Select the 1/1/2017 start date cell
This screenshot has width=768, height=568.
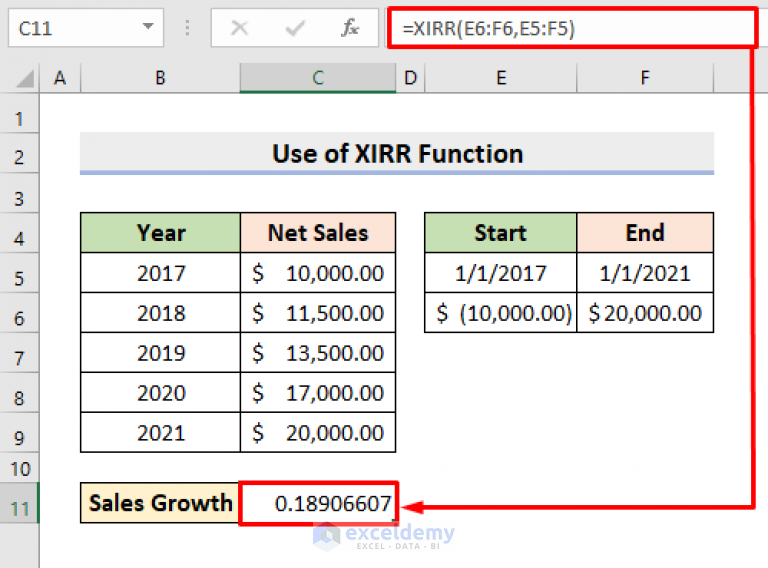tap(501, 273)
